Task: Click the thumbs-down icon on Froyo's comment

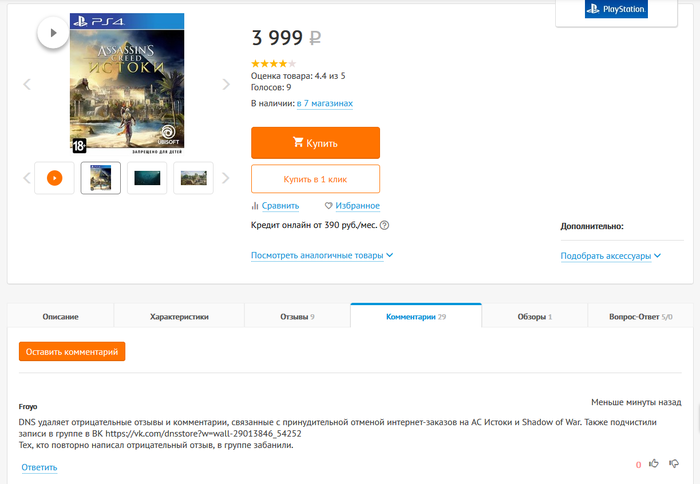Action: [674, 463]
